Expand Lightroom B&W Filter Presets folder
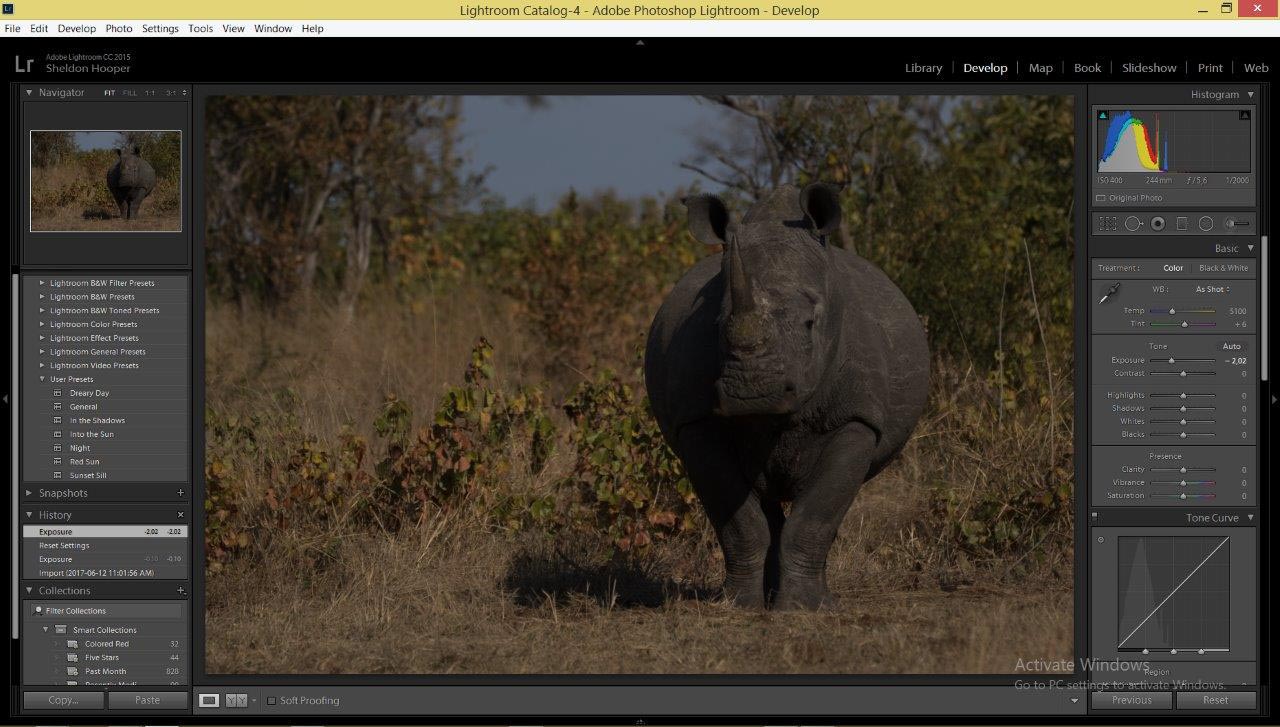Screen dimensions: 1280x727 coord(42,283)
